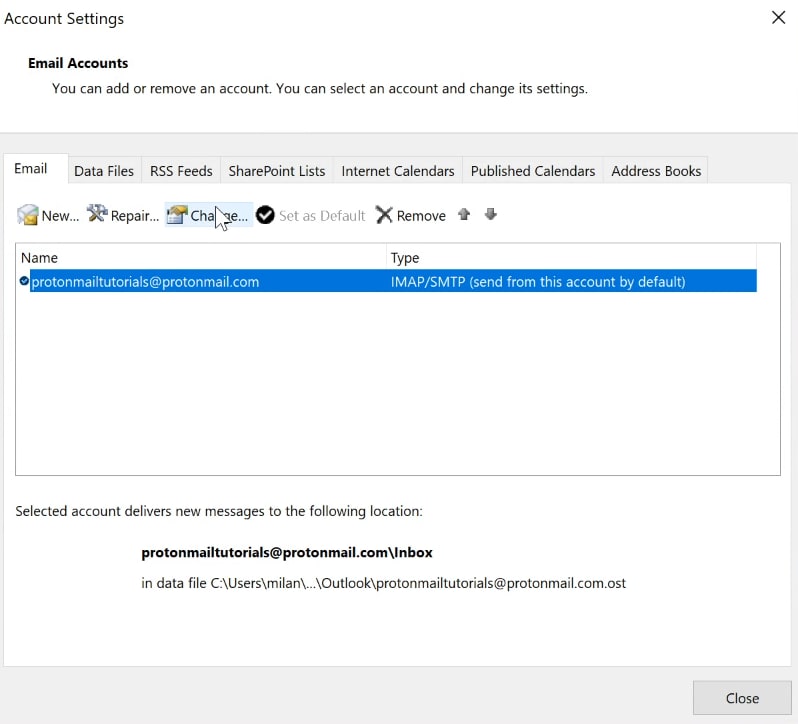Move account down with arrow icon
Image resolution: width=798 pixels, height=724 pixels.
[491, 214]
